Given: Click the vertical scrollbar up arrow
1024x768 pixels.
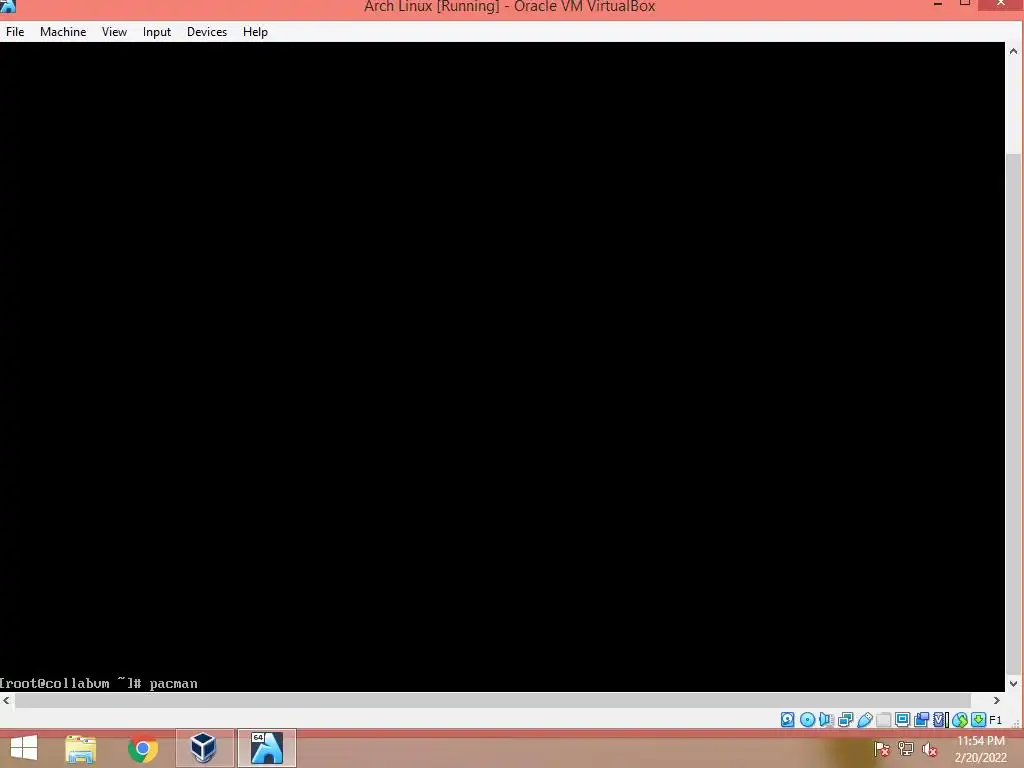Looking at the screenshot, I should 1014,51.
